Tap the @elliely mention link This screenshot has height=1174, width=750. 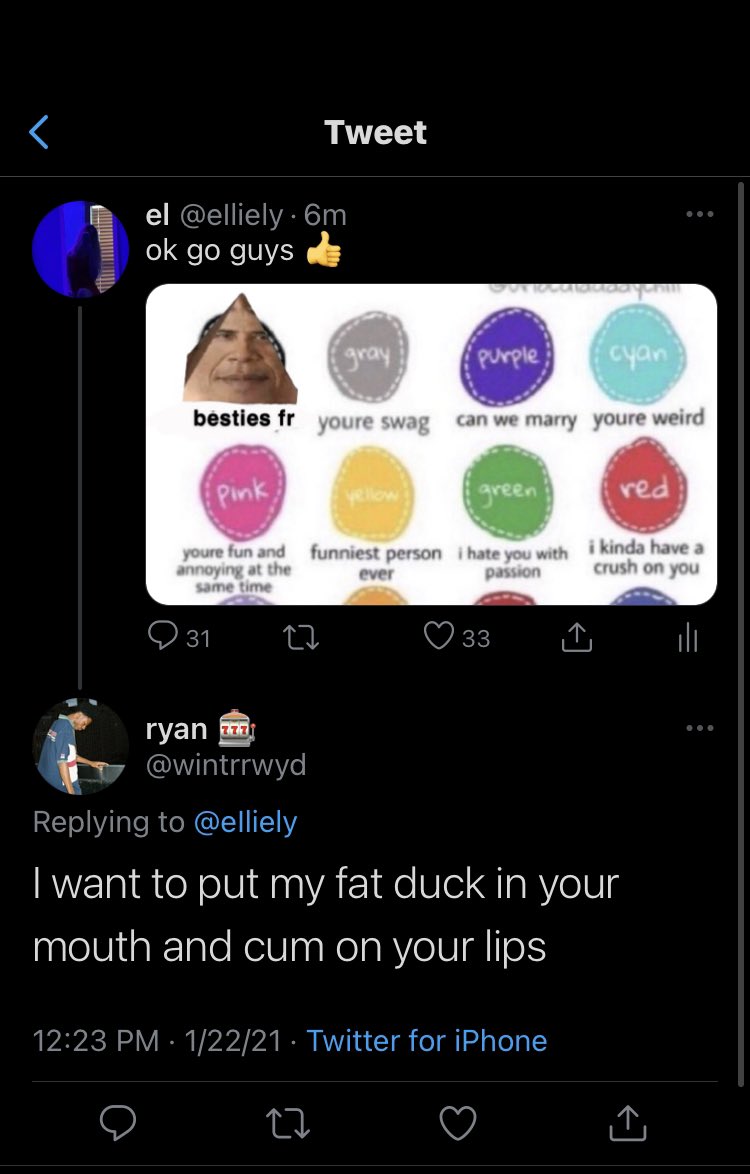pos(245,822)
